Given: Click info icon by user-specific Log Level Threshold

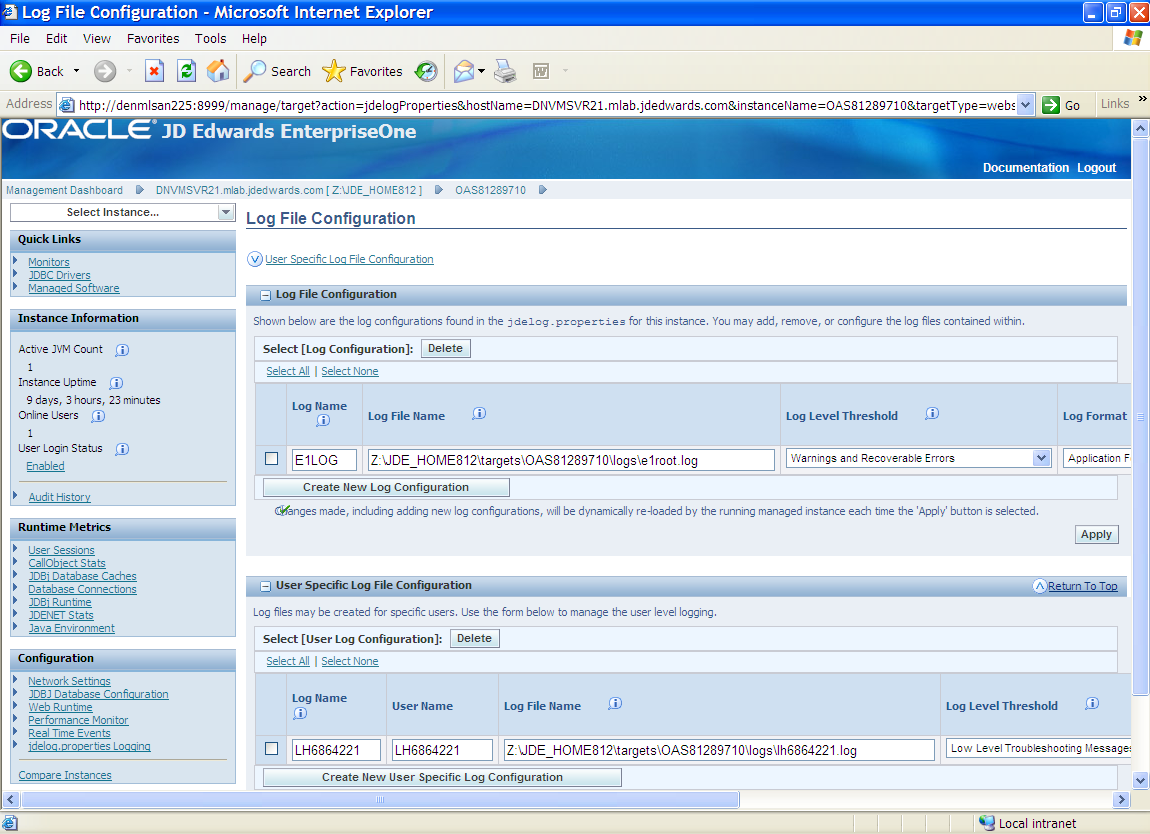Looking at the screenshot, I should 1092,703.
